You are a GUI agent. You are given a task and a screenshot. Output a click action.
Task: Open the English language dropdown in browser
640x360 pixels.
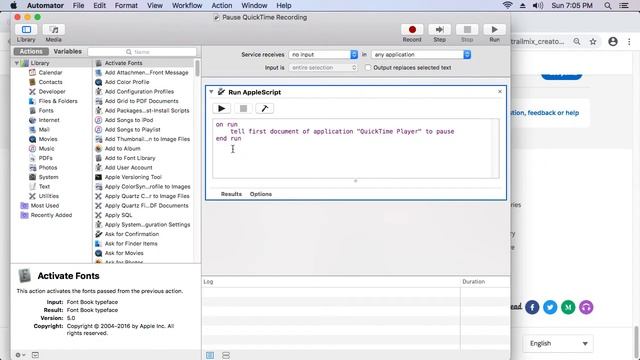(x=558, y=343)
